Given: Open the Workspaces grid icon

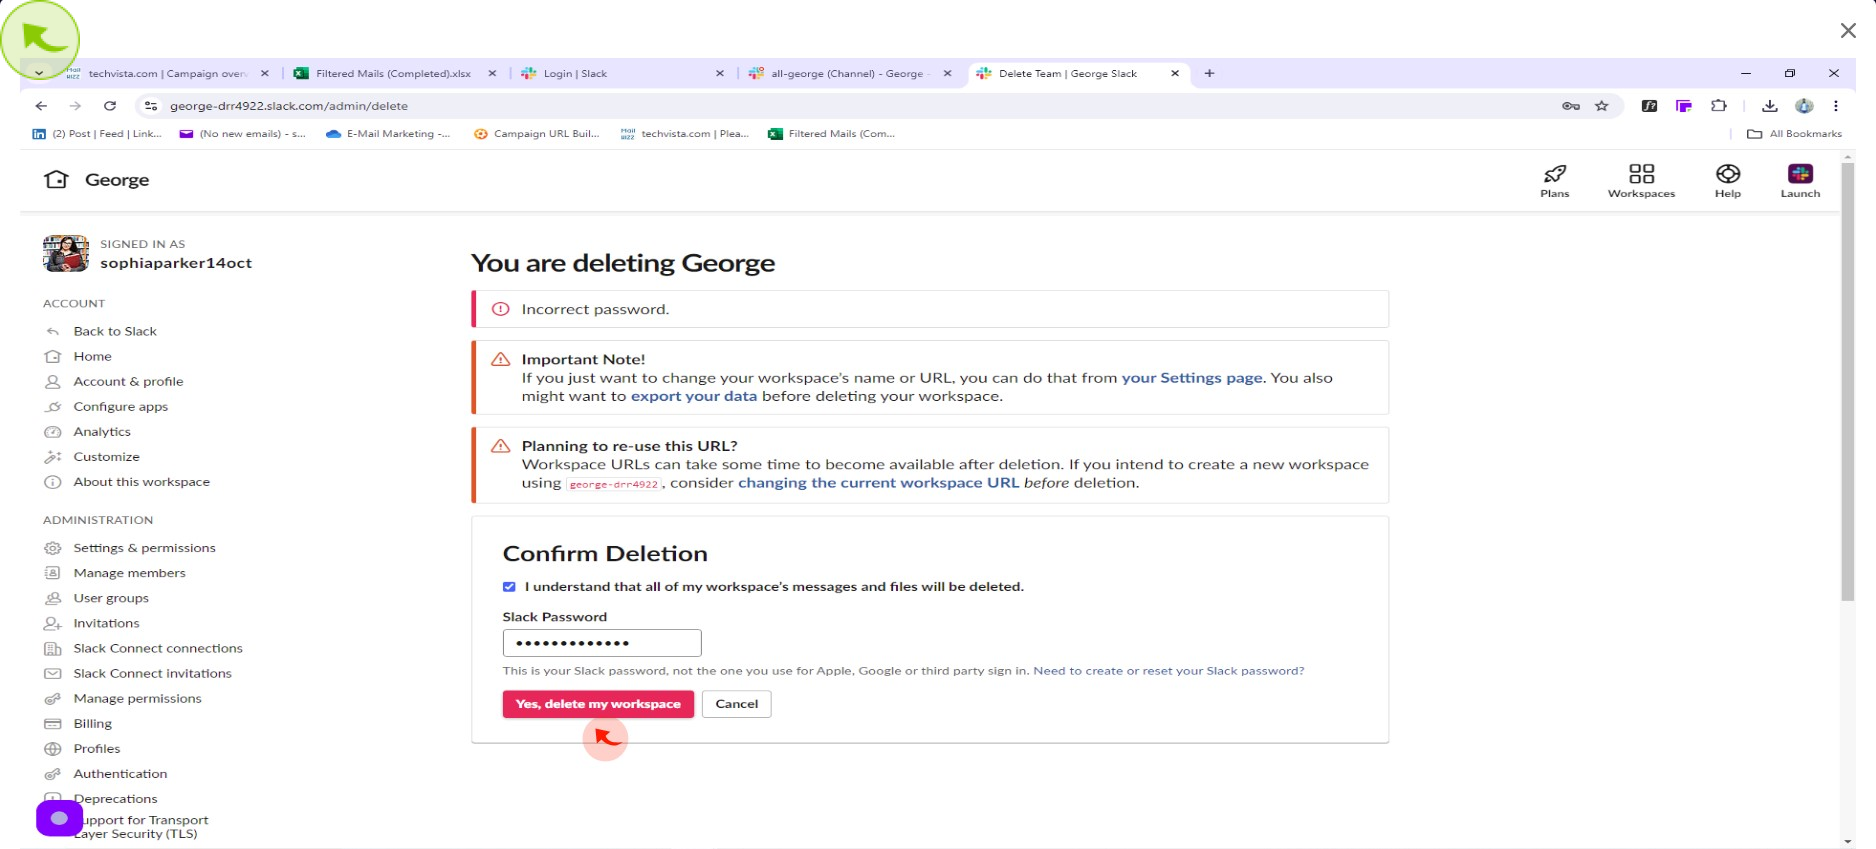Looking at the screenshot, I should 1641,180.
